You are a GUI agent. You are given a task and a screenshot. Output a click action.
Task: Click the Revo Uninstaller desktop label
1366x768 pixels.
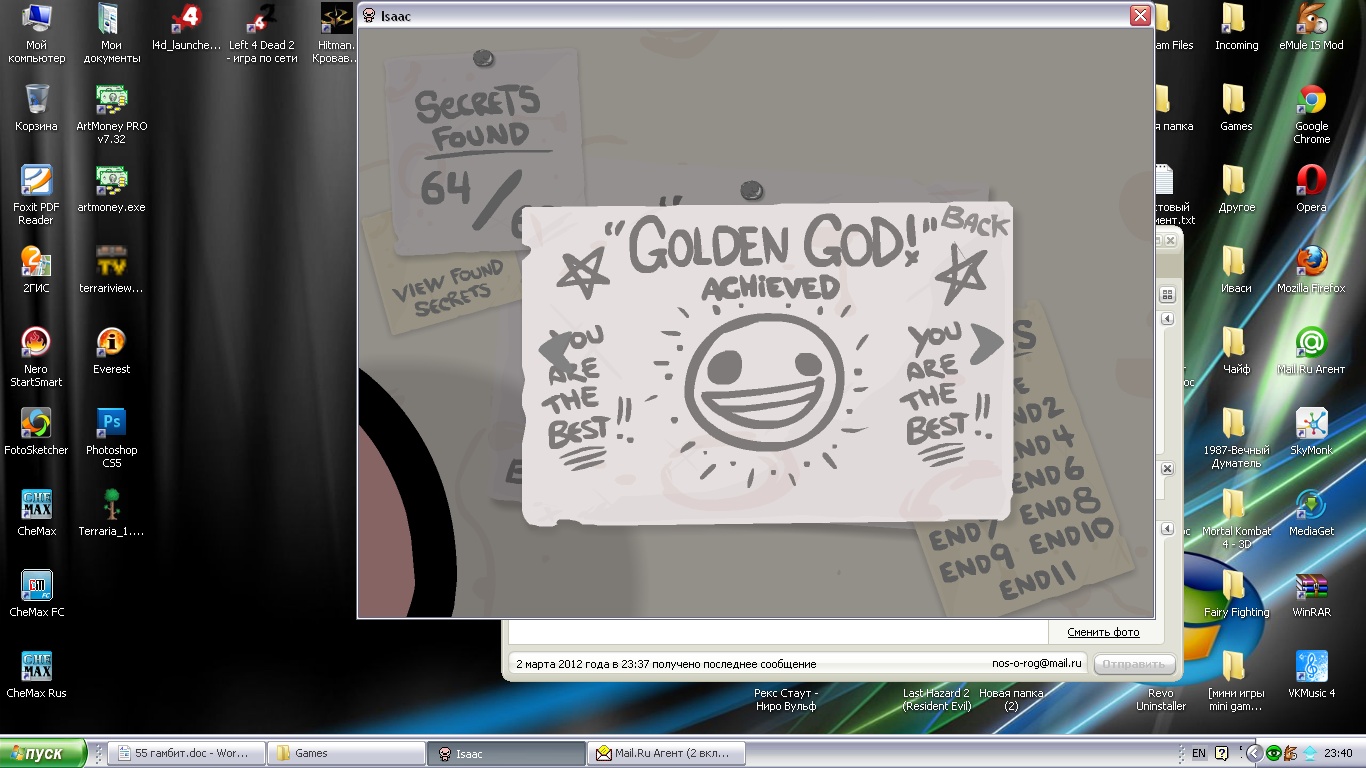pos(1160,699)
